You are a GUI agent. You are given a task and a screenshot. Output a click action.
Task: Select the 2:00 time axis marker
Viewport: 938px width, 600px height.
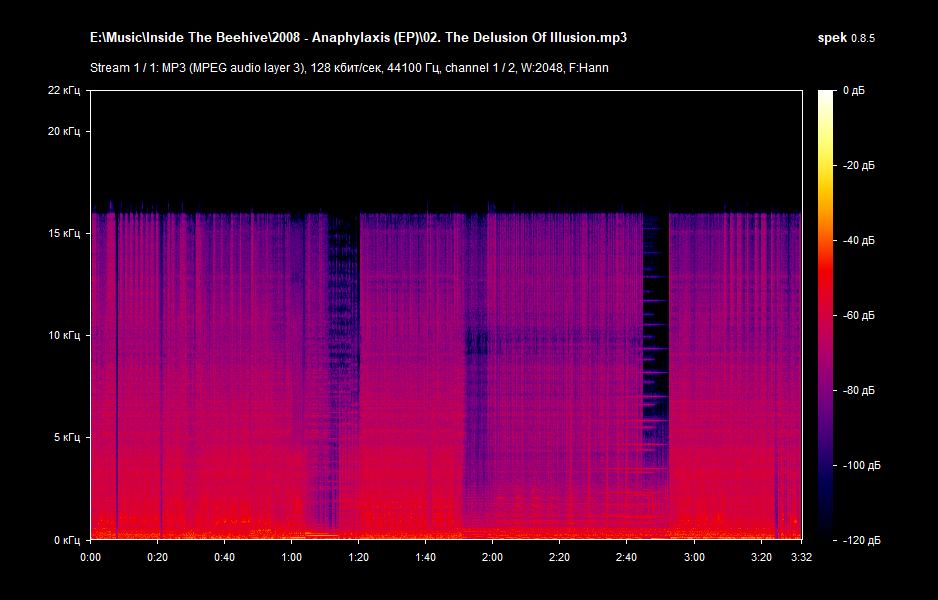point(492,556)
